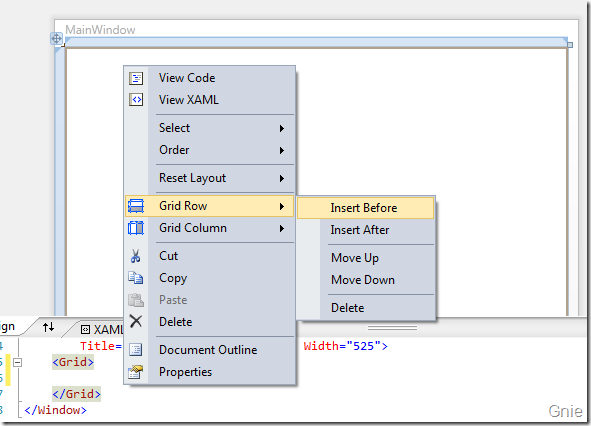Click the View XAML icon
Image resolution: width=591 pixels, height=426 pixels.
coord(136,100)
